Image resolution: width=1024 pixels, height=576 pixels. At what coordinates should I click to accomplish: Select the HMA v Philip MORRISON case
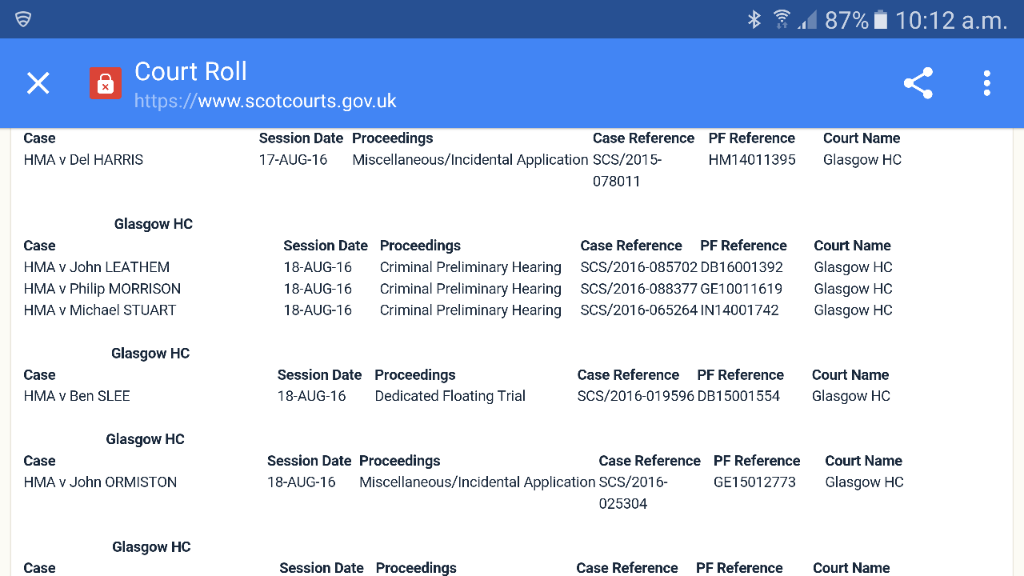coord(102,289)
